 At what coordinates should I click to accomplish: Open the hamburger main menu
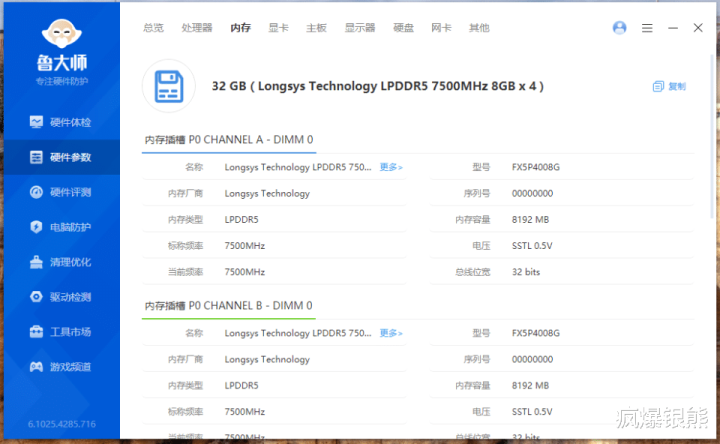click(x=647, y=28)
